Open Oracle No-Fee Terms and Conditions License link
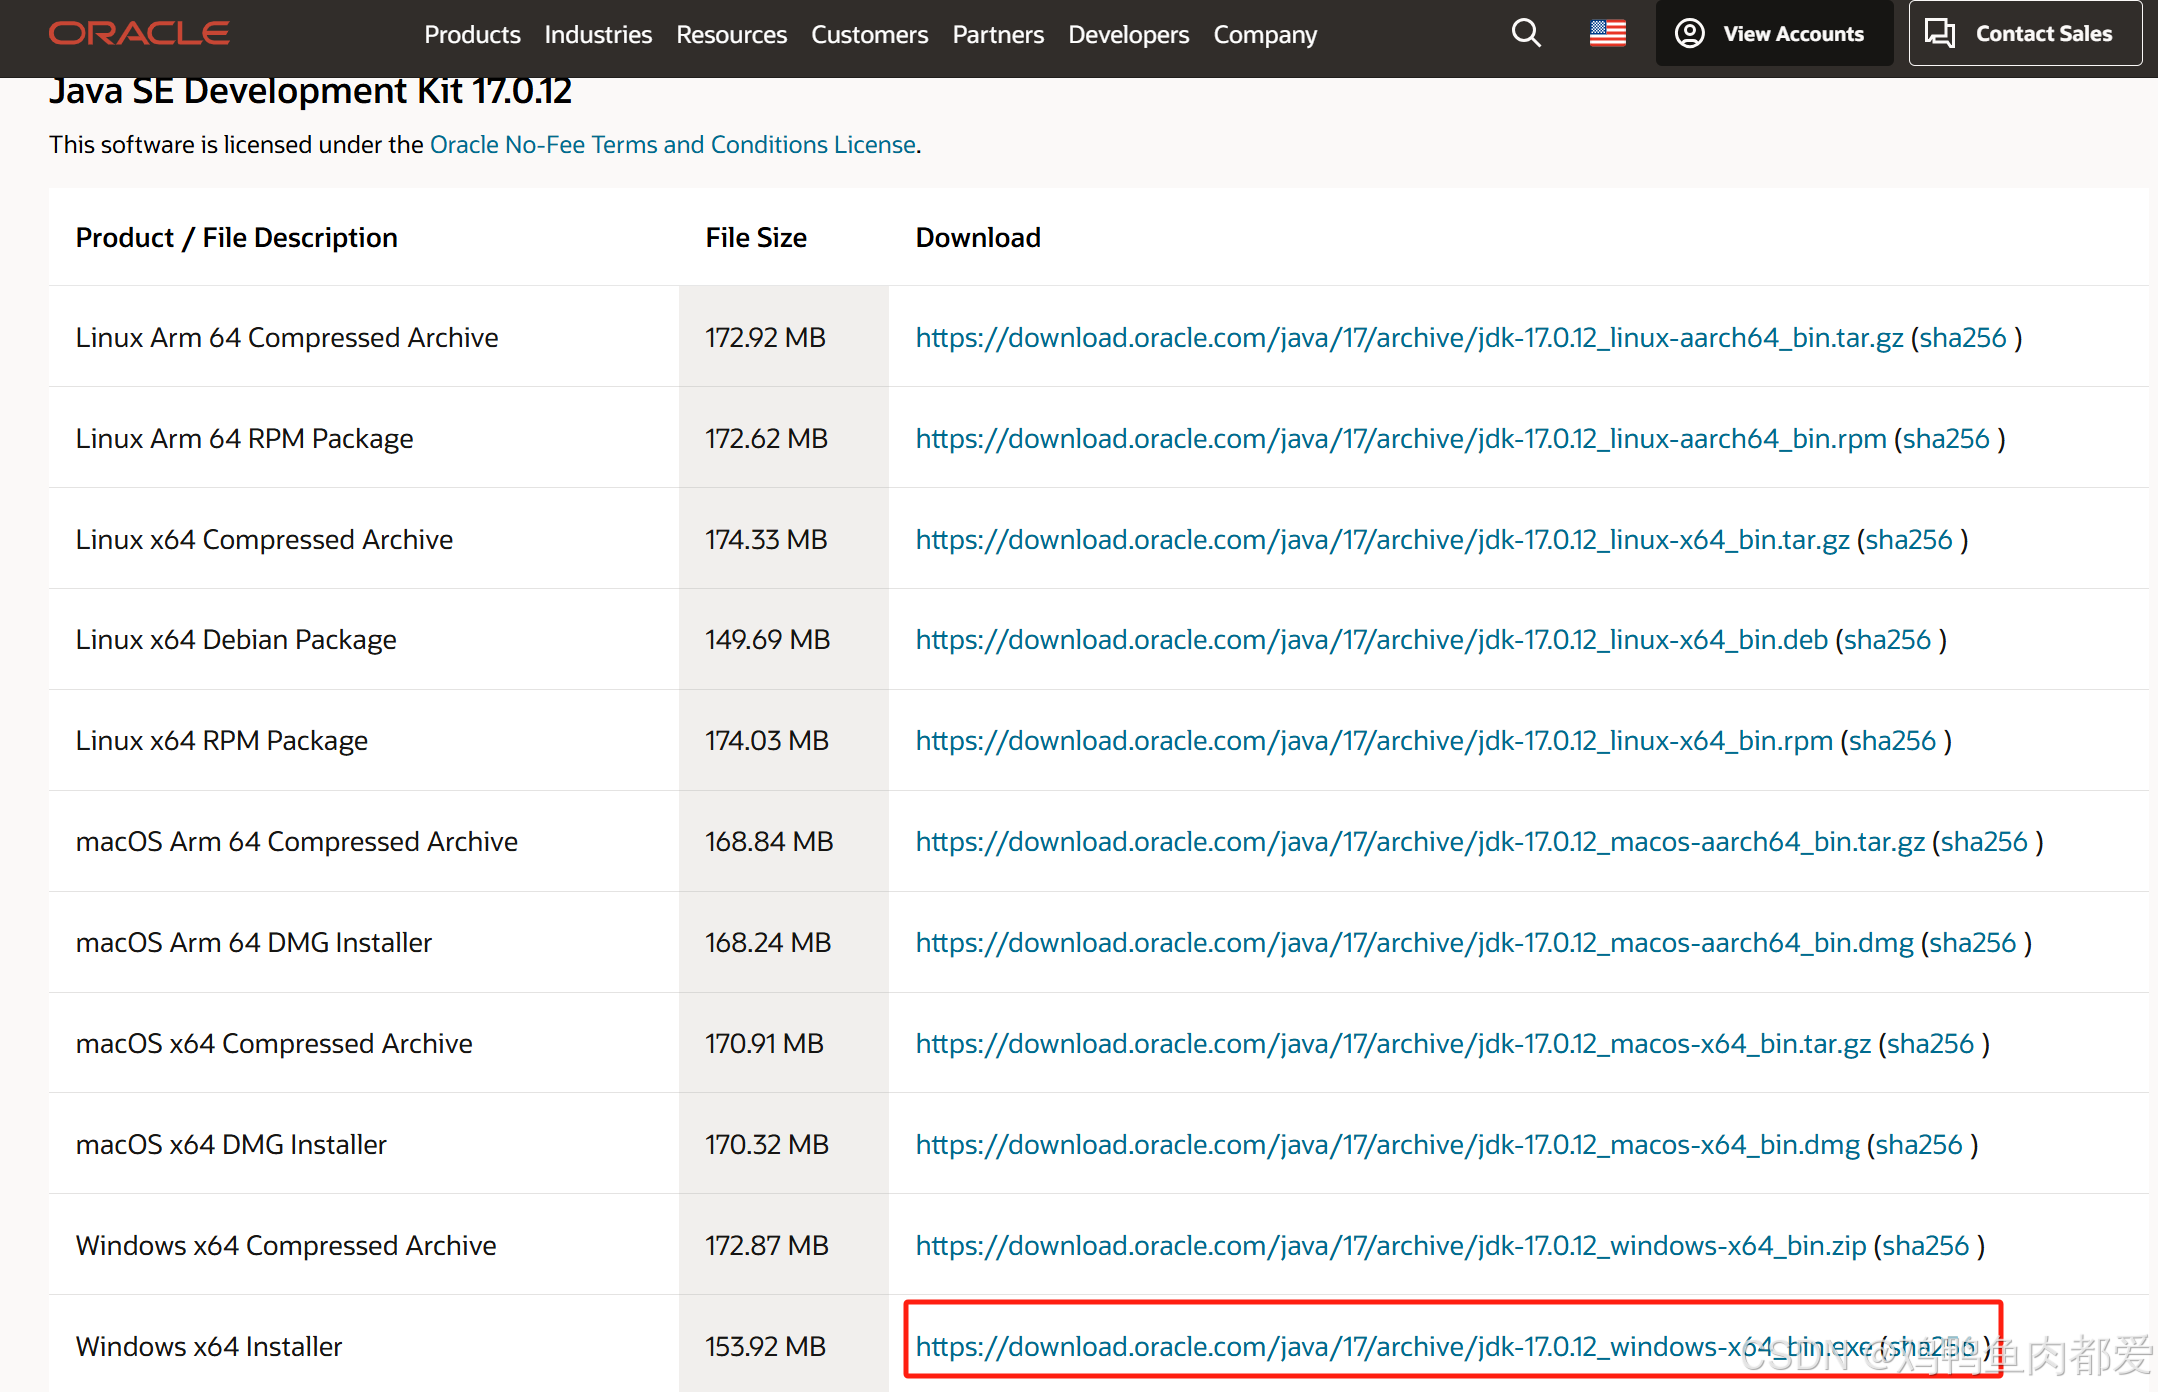Image resolution: width=2158 pixels, height=1392 pixels. [x=673, y=145]
